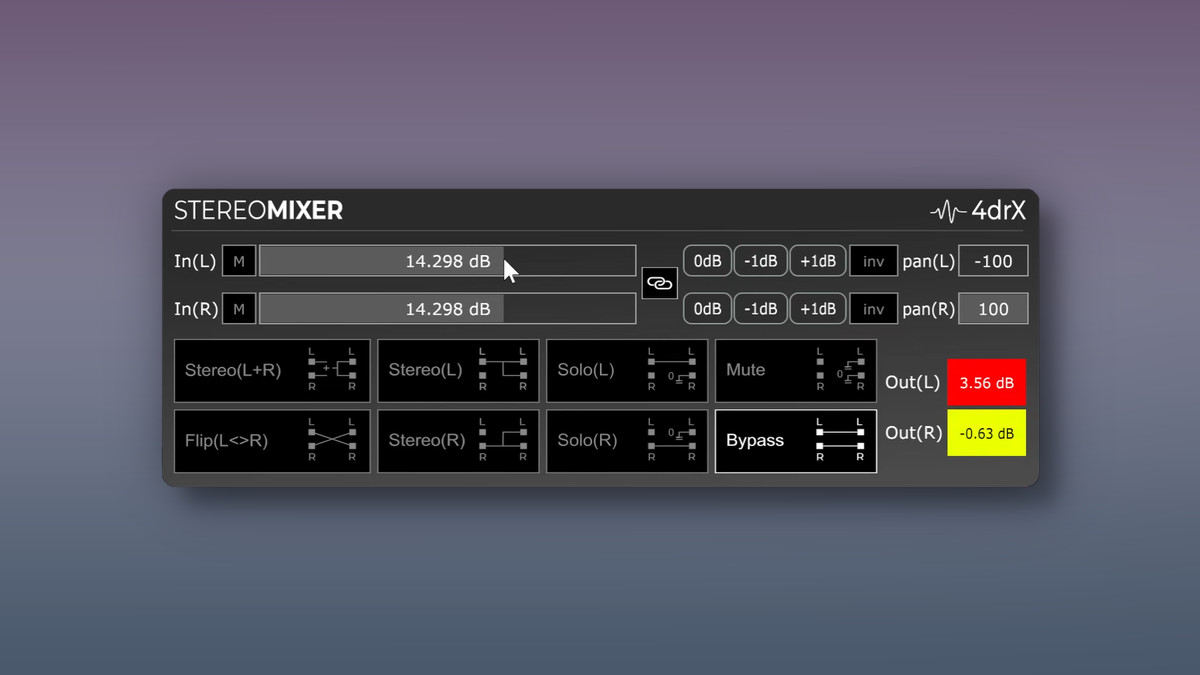Screen dimensions: 1200x675
Task: Click the pan(L) value field
Action: tap(993, 262)
